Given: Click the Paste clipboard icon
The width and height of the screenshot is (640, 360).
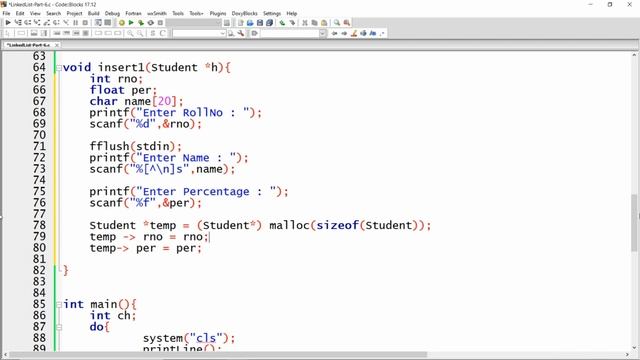Looking at the screenshot, I should 324,23.
